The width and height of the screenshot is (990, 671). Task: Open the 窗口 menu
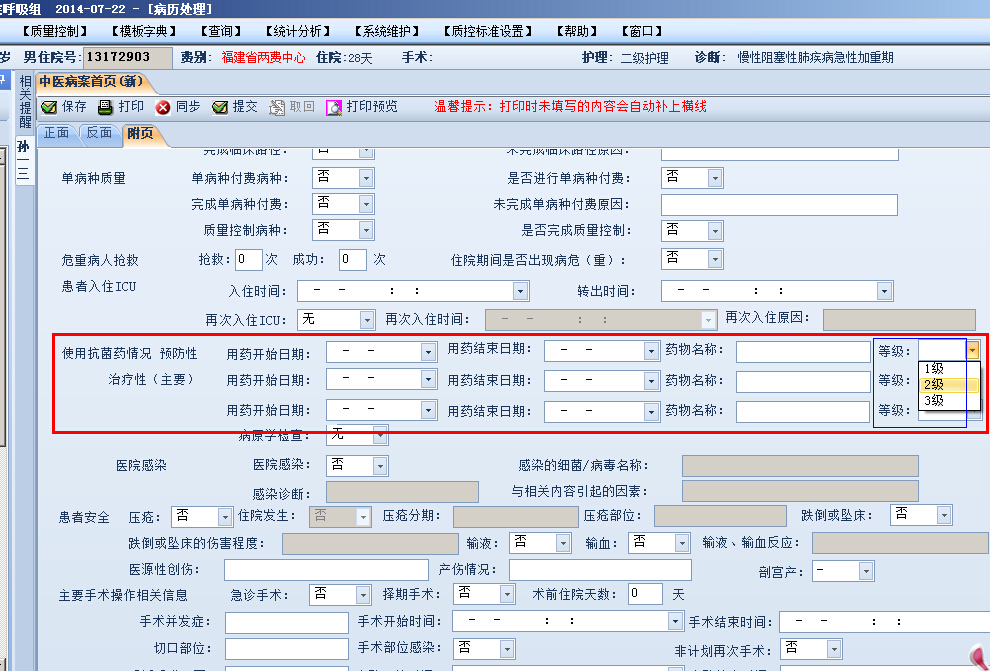(642, 32)
